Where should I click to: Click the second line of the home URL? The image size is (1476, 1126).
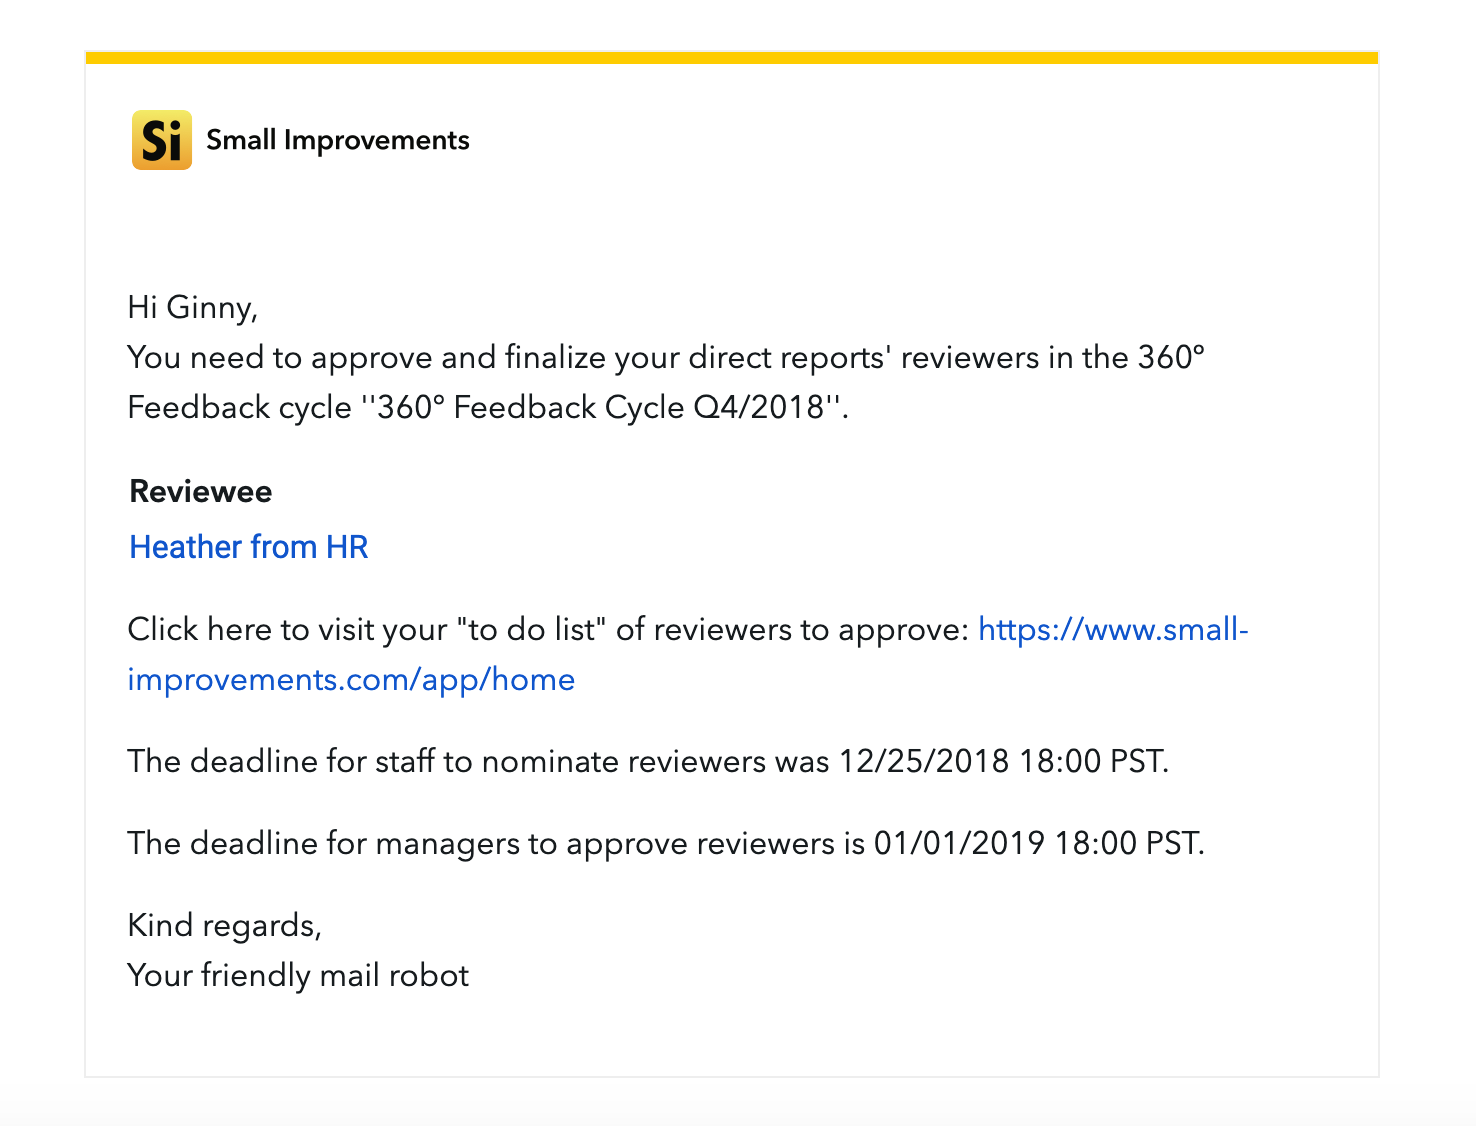point(350,679)
